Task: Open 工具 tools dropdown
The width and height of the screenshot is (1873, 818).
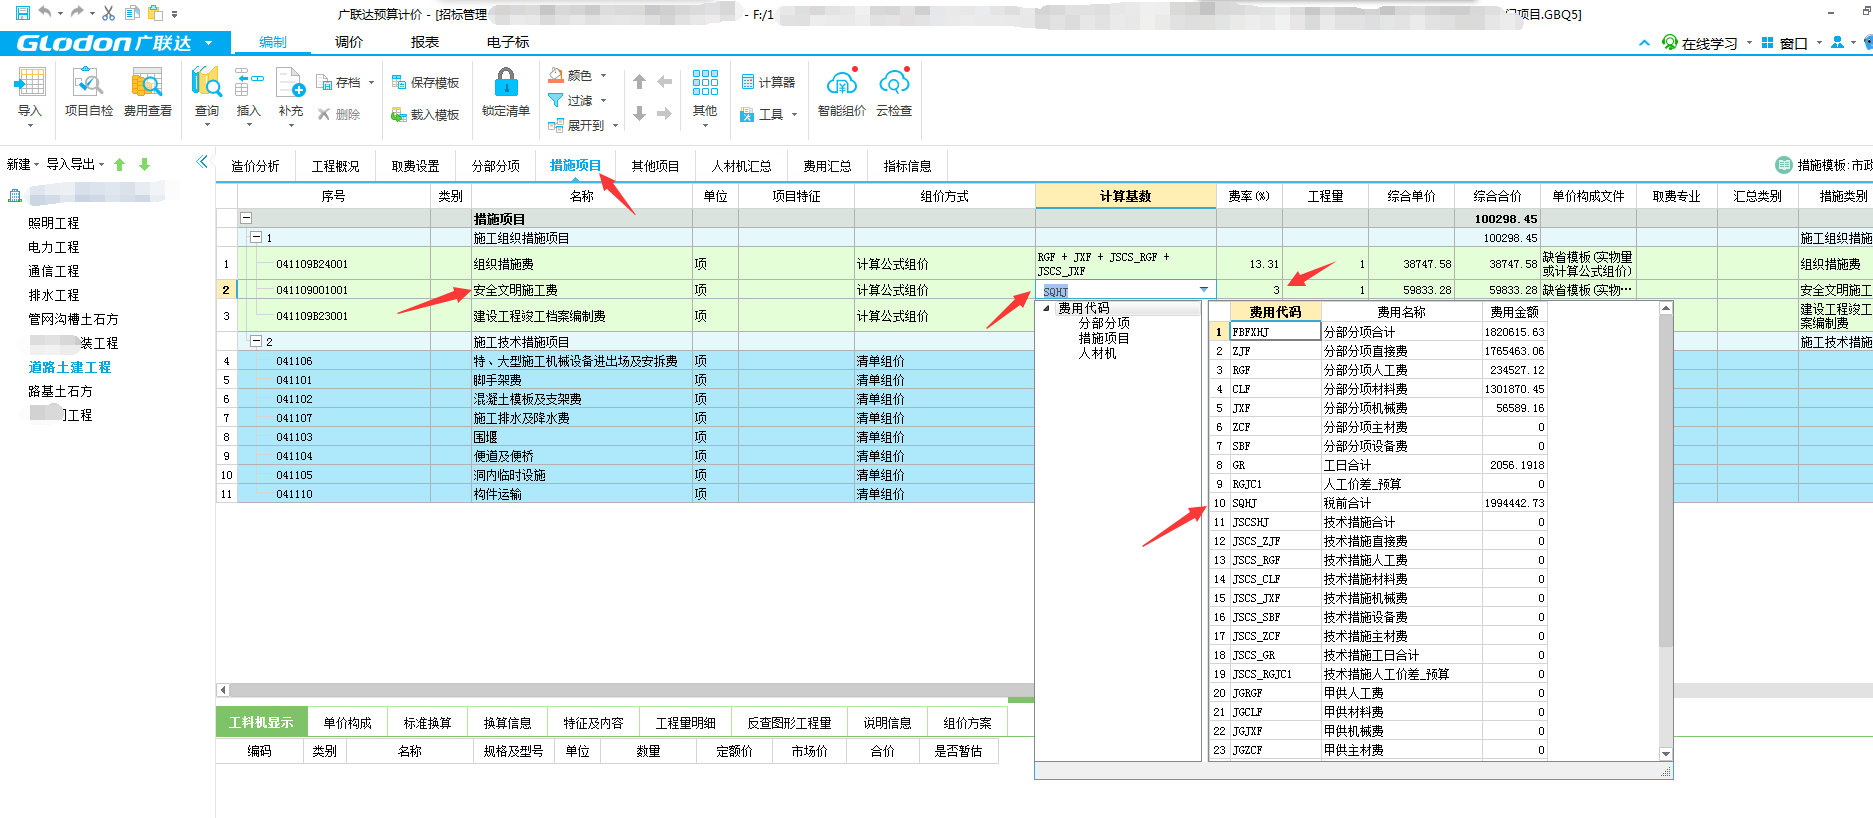Action: pos(768,114)
